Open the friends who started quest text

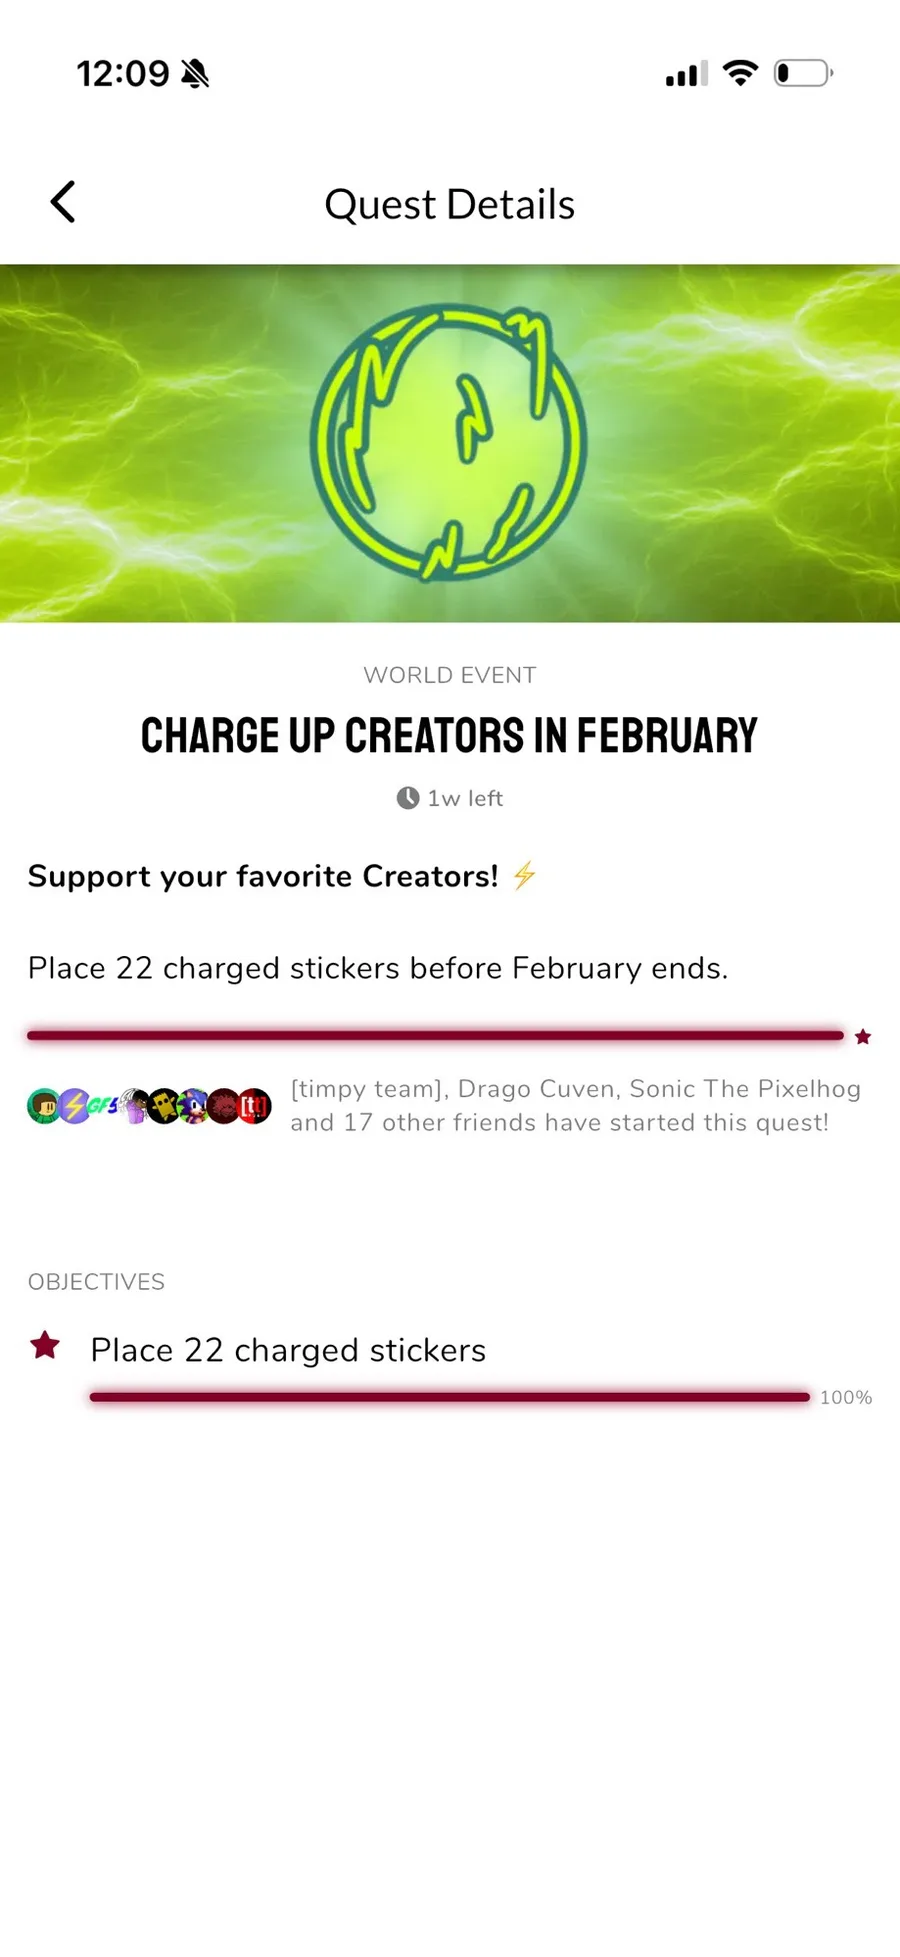(x=575, y=1106)
